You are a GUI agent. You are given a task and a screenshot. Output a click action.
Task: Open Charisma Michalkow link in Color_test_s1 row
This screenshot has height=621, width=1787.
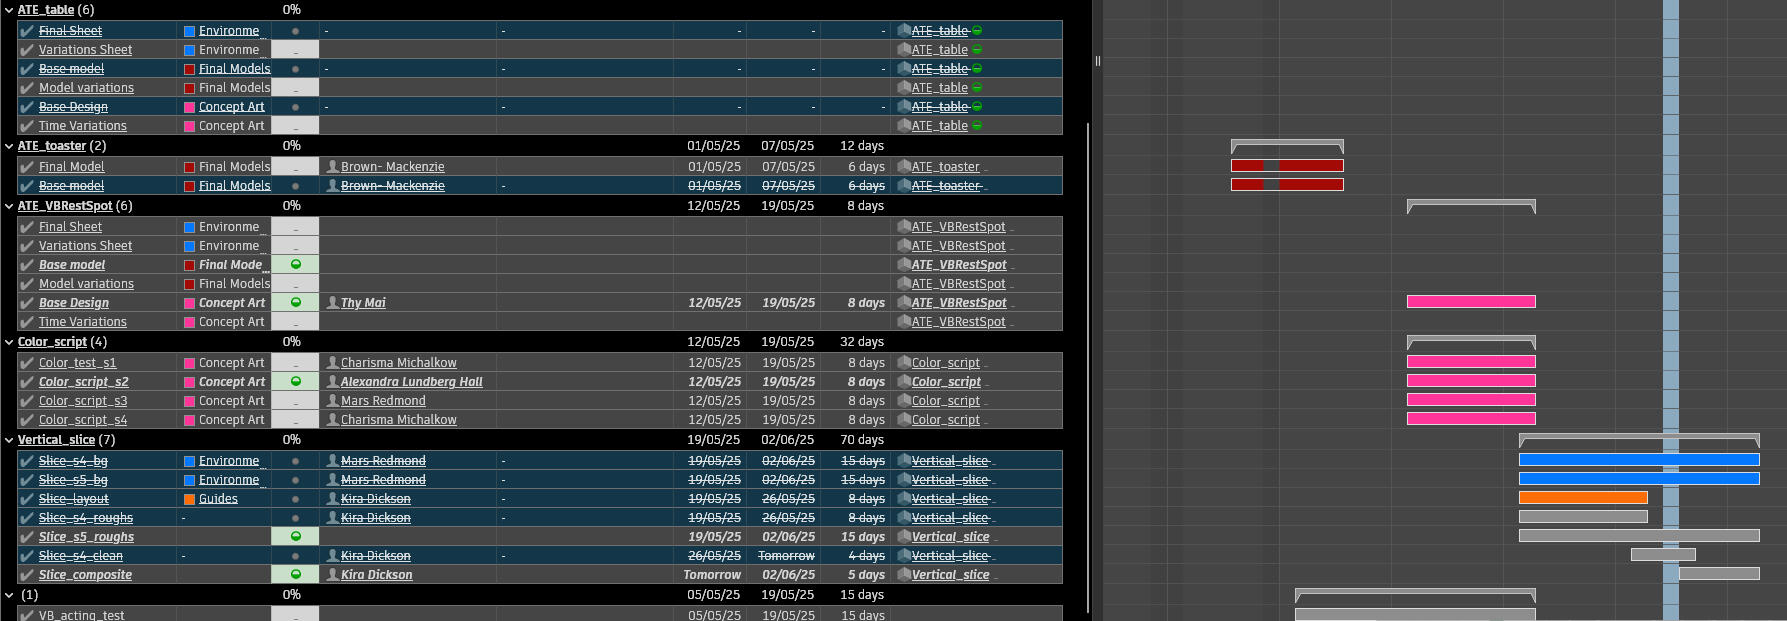pyautogui.click(x=399, y=363)
